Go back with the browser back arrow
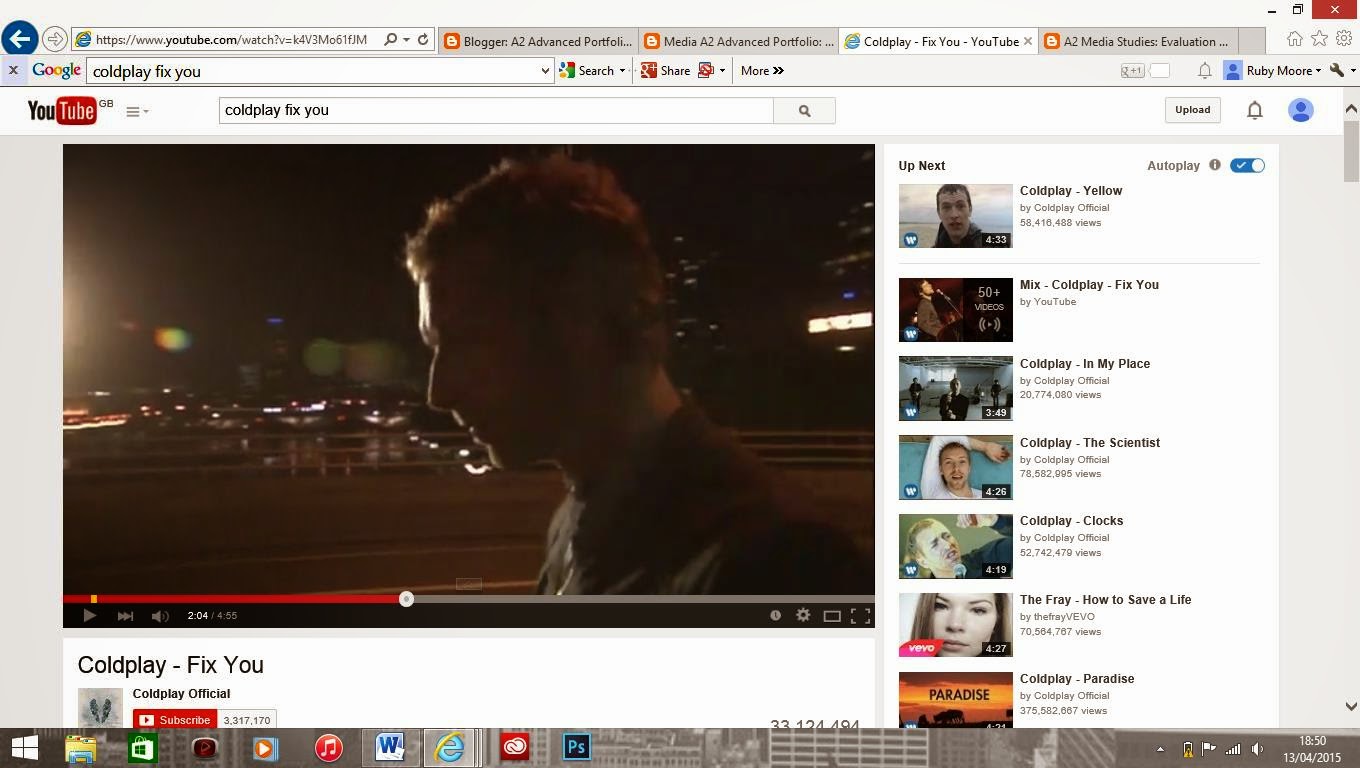 point(20,39)
